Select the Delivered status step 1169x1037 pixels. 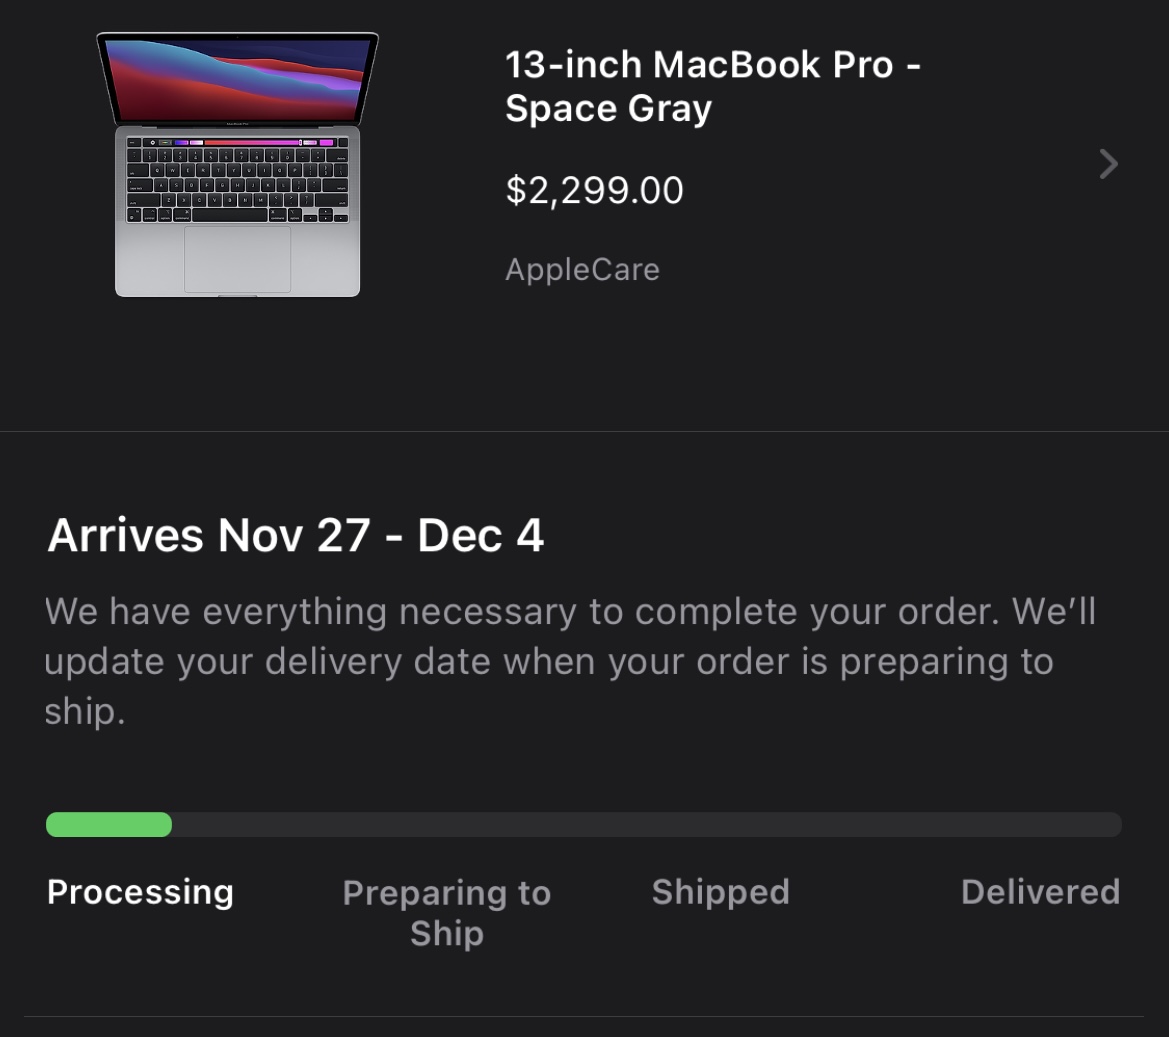(1040, 892)
